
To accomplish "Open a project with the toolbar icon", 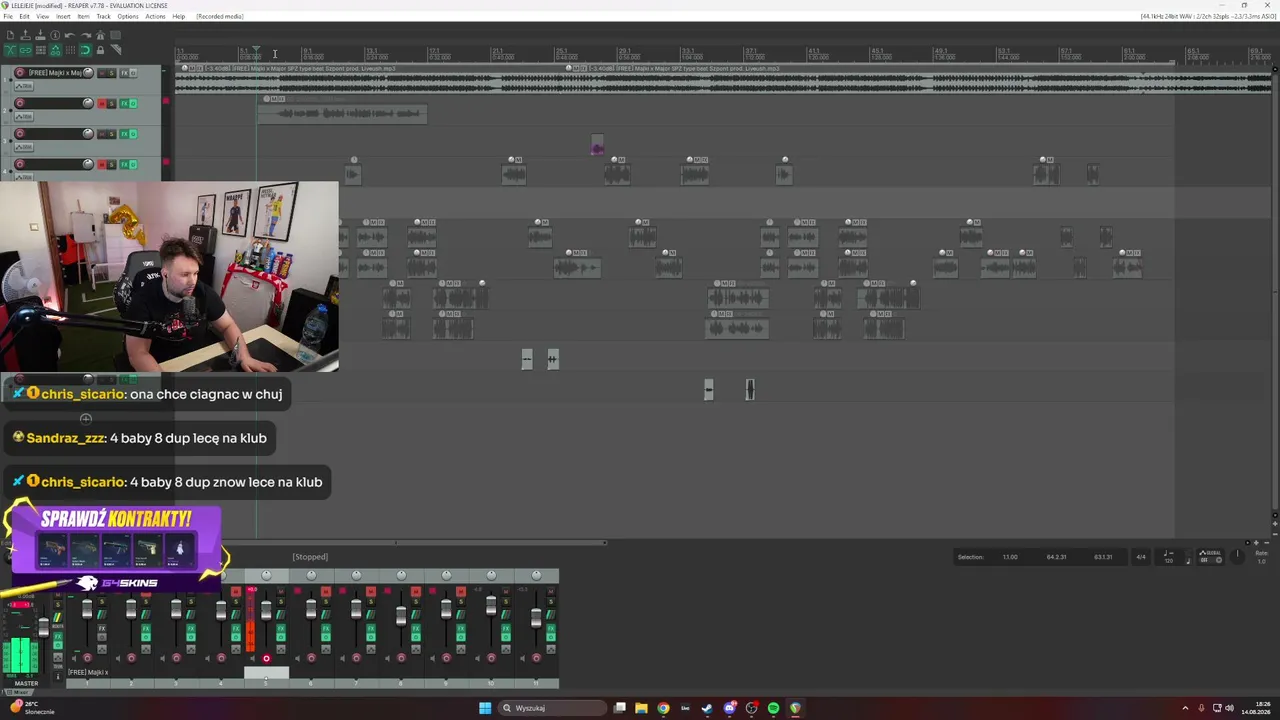I will pos(25,36).
